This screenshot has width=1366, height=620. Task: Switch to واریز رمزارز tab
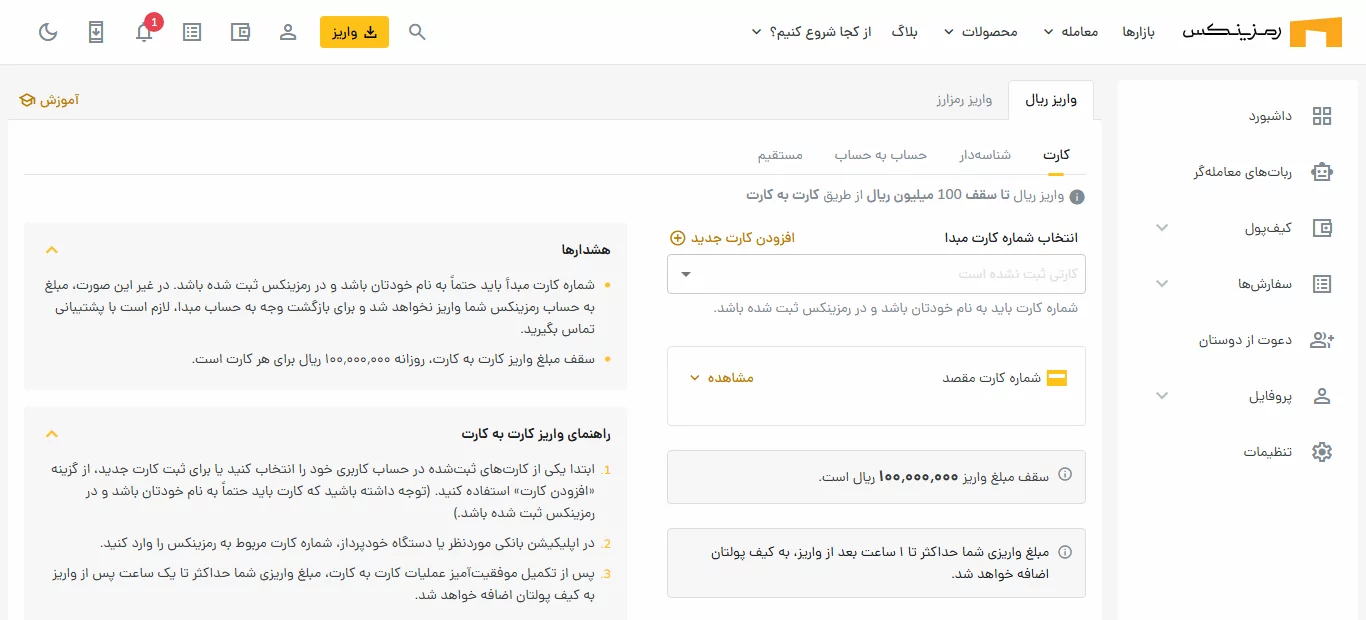[964, 100]
